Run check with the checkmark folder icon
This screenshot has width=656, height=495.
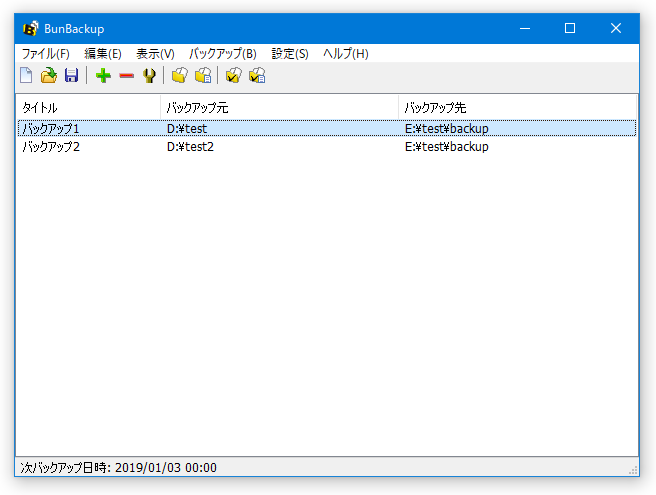[233, 76]
